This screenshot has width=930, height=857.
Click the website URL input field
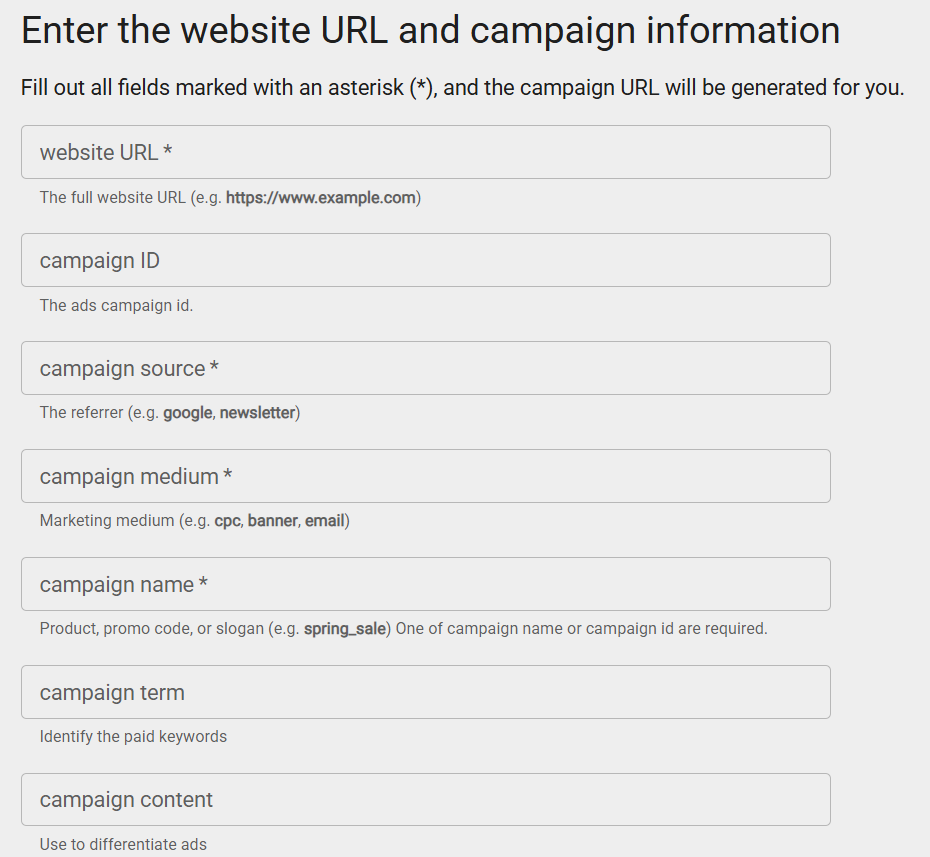pos(425,152)
